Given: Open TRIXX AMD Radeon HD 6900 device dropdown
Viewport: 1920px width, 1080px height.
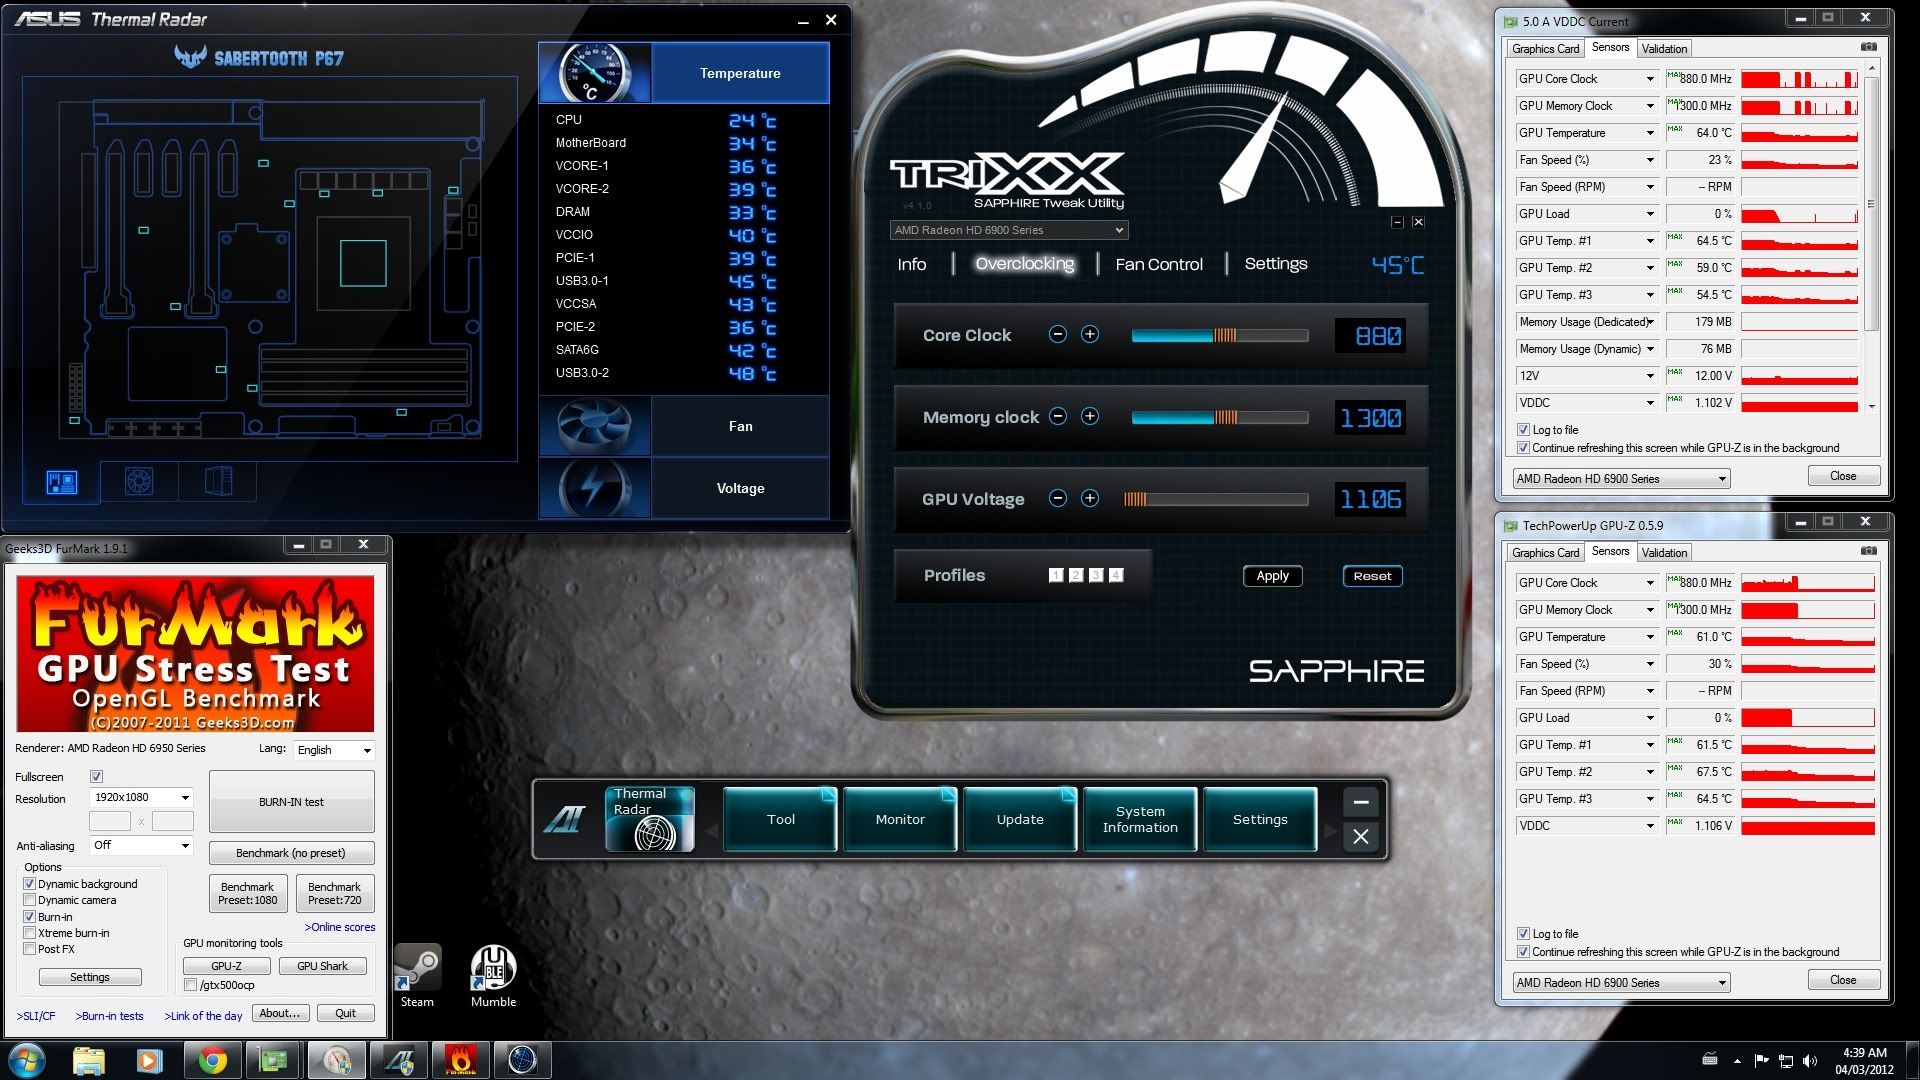Looking at the screenshot, I should coord(1009,230).
